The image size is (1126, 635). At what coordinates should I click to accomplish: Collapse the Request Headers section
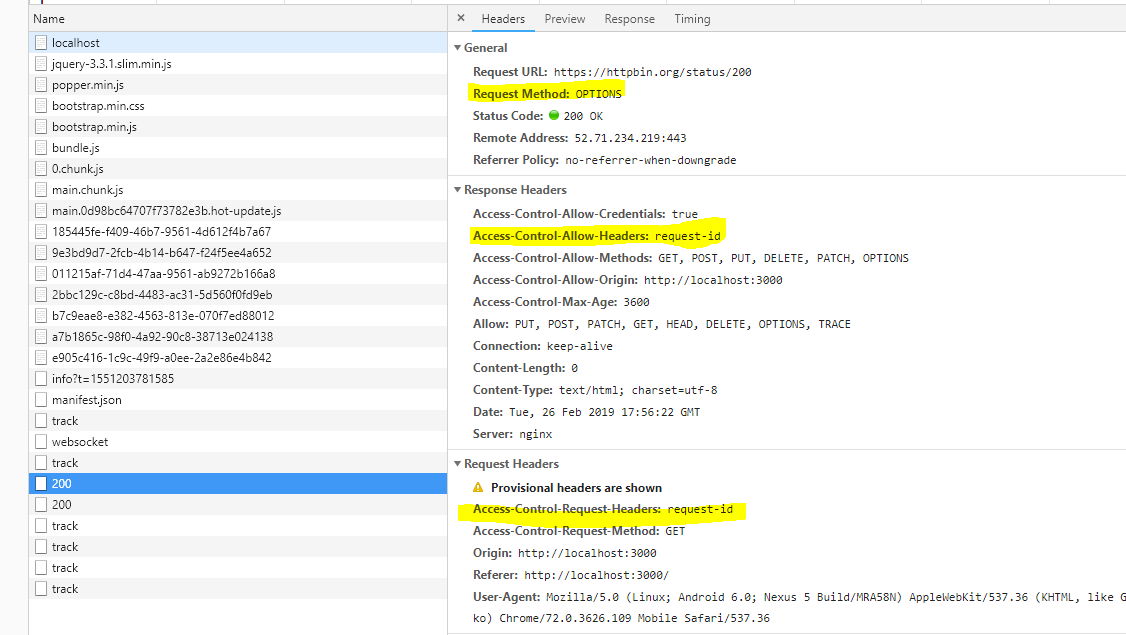pyautogui.click(x=458, y=463)
